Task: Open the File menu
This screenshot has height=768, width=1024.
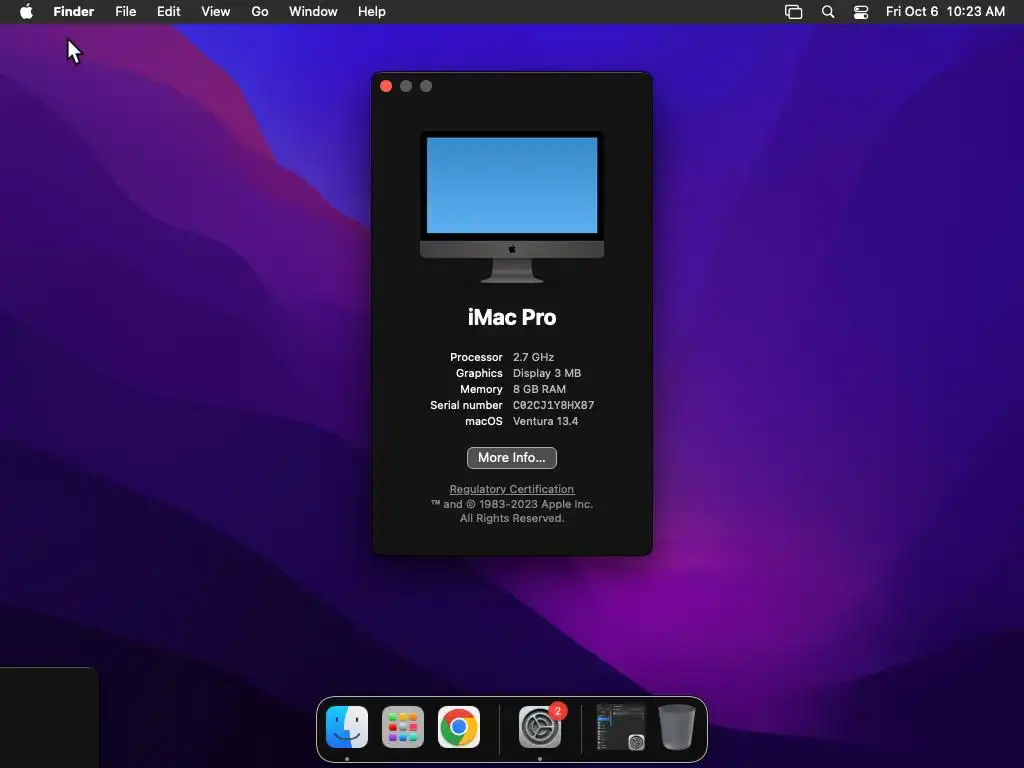Action: 125,12
